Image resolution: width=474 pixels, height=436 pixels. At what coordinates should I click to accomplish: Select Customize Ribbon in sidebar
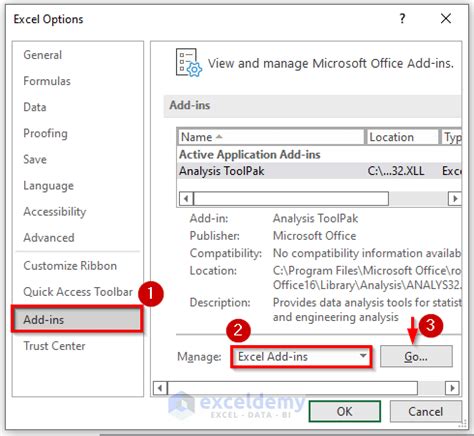tap(70, 266)
